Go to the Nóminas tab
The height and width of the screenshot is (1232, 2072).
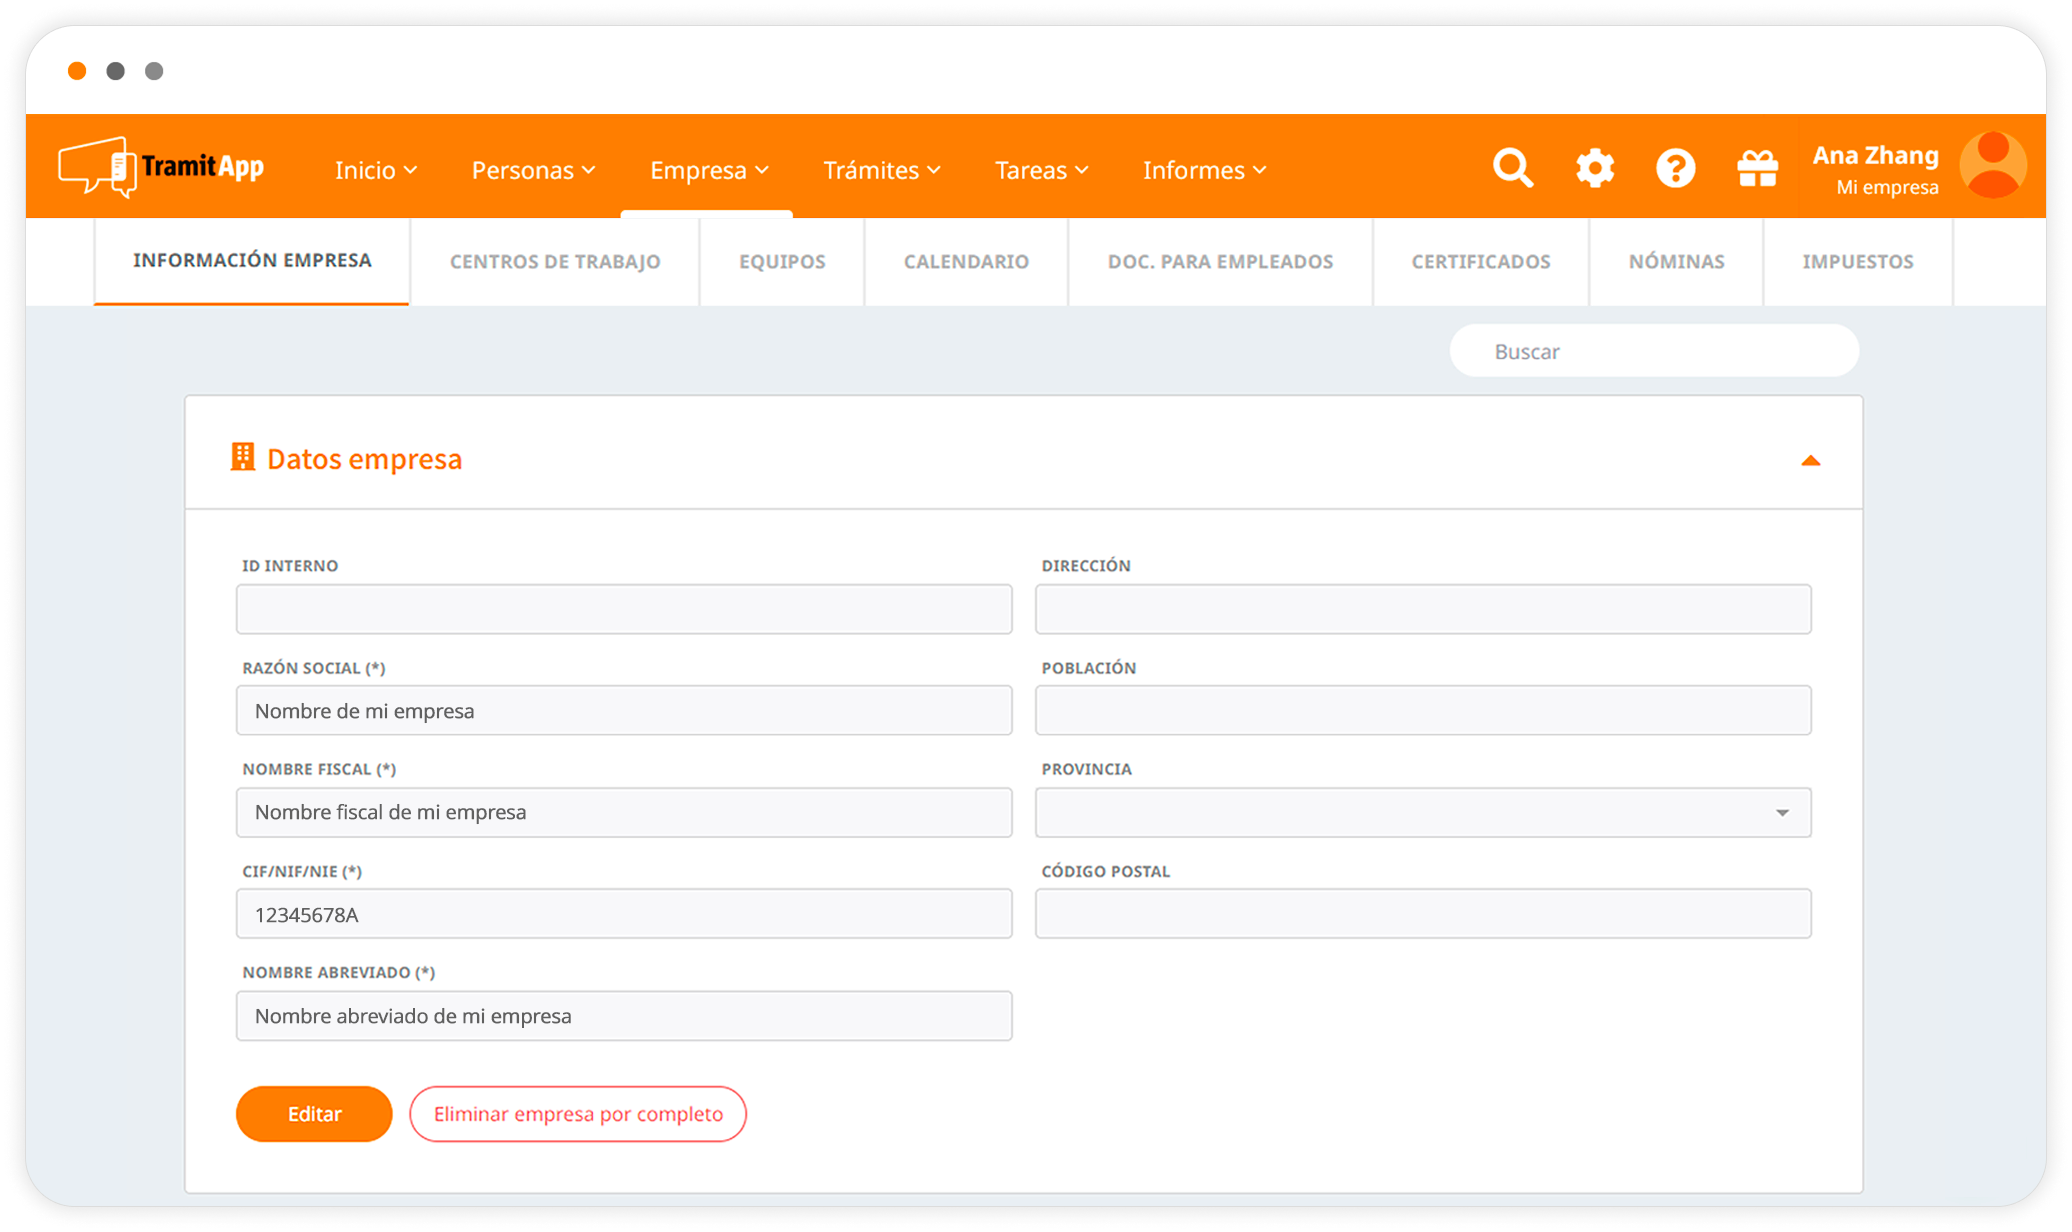1676,262
